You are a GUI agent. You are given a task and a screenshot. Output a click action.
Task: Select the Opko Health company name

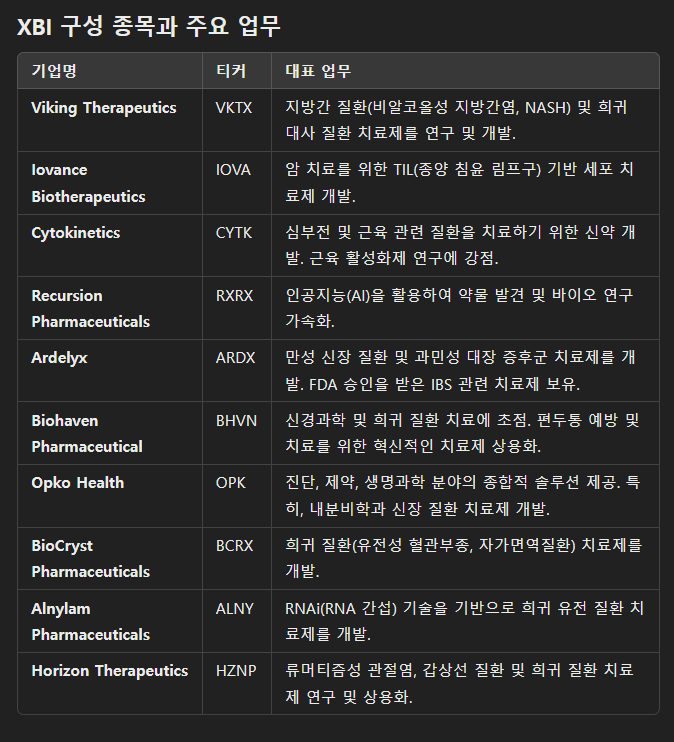(78, 483)
